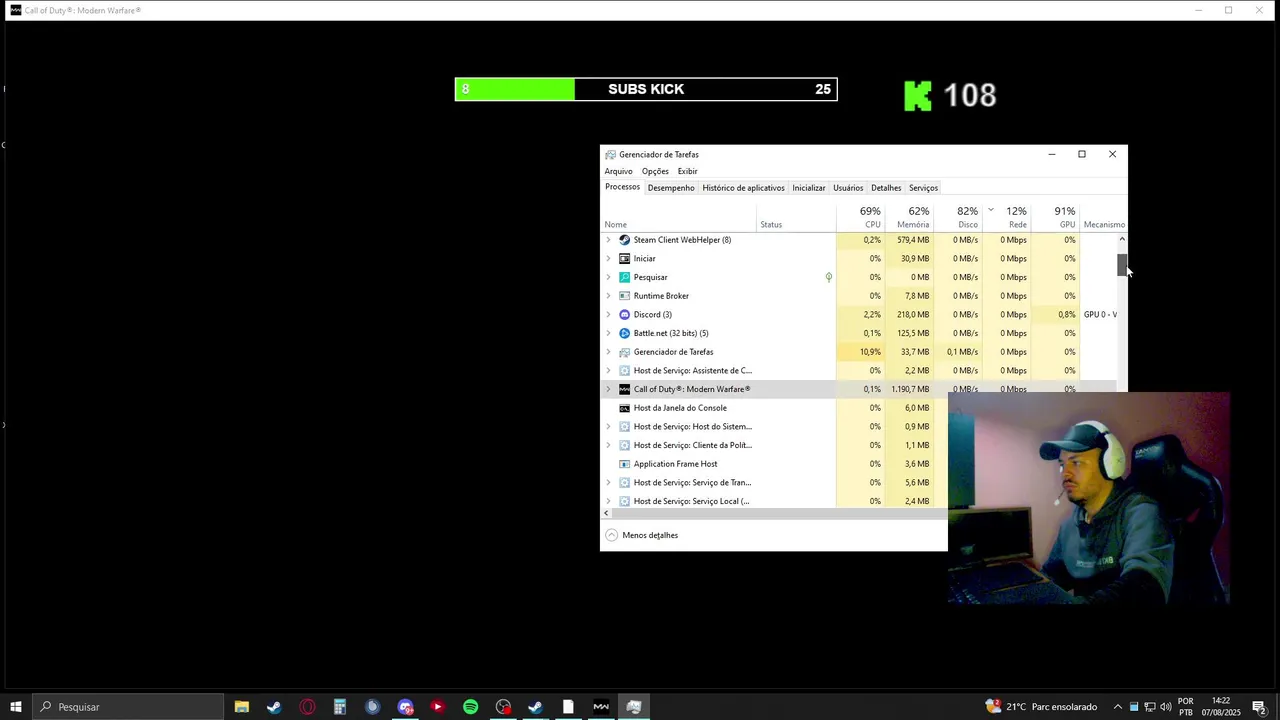This screenshot has height=720, width=1280.
Task: Click the Pesquisar process magnifier icon
Action: [625, 277]
